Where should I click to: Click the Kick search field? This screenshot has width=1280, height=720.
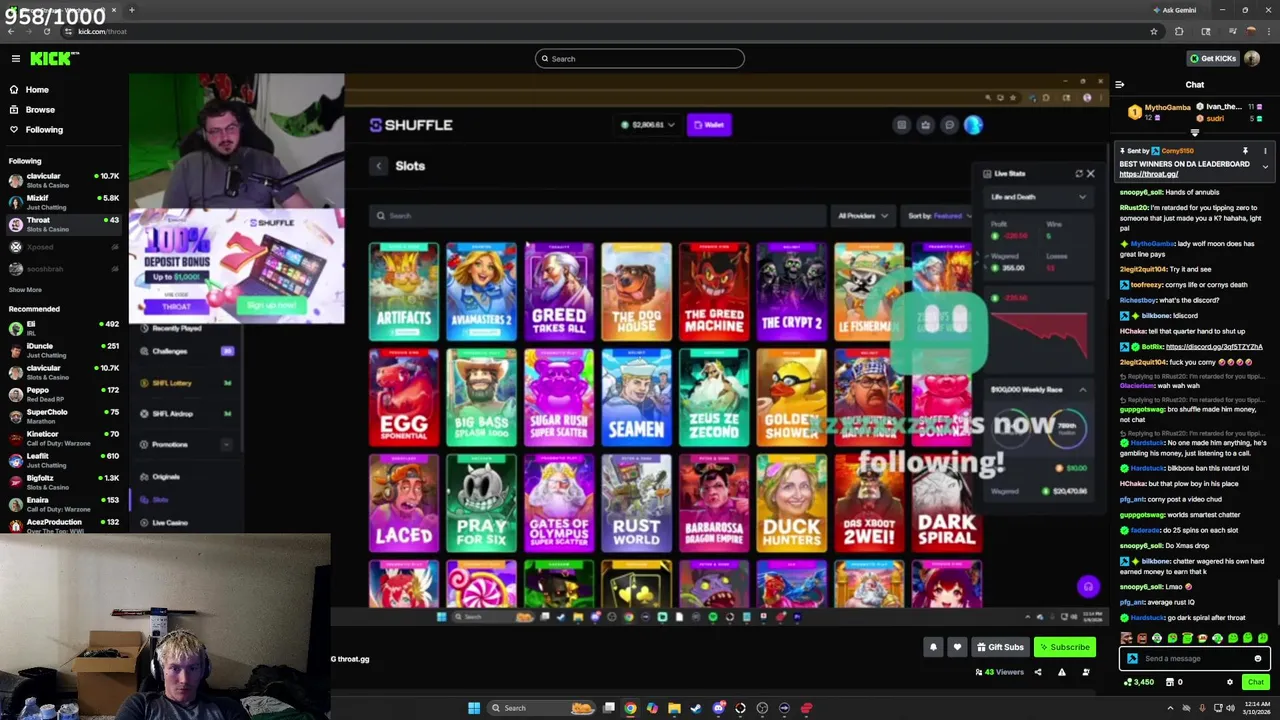[640, 59]
